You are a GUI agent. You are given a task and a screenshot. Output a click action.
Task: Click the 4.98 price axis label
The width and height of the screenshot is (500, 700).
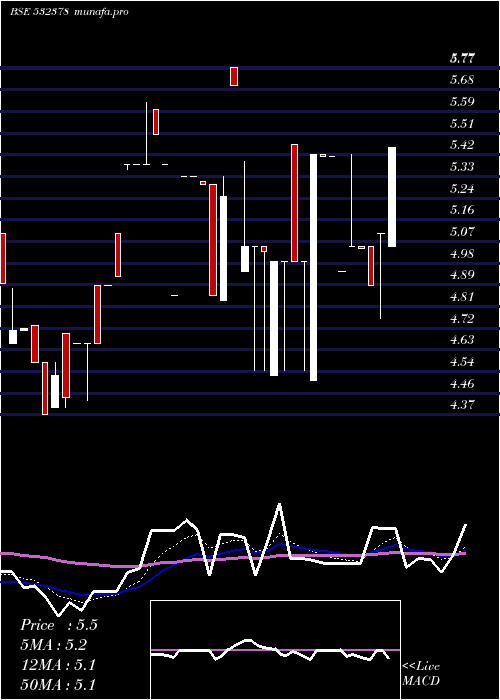tap(462, 253)
